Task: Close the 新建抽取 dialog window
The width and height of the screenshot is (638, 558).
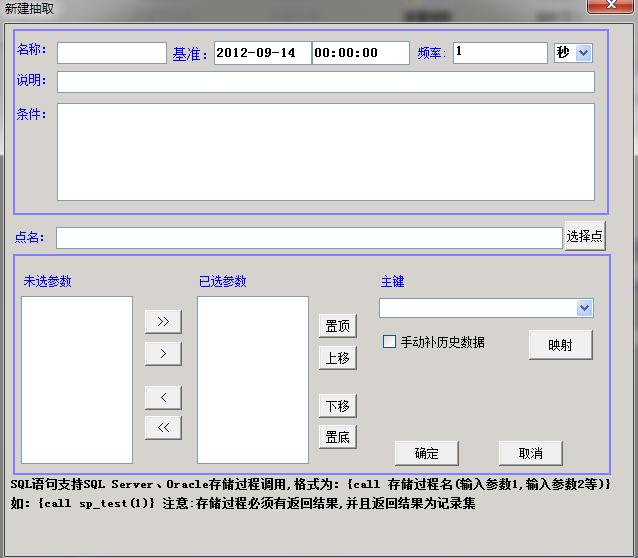Action: coord(610,6)
